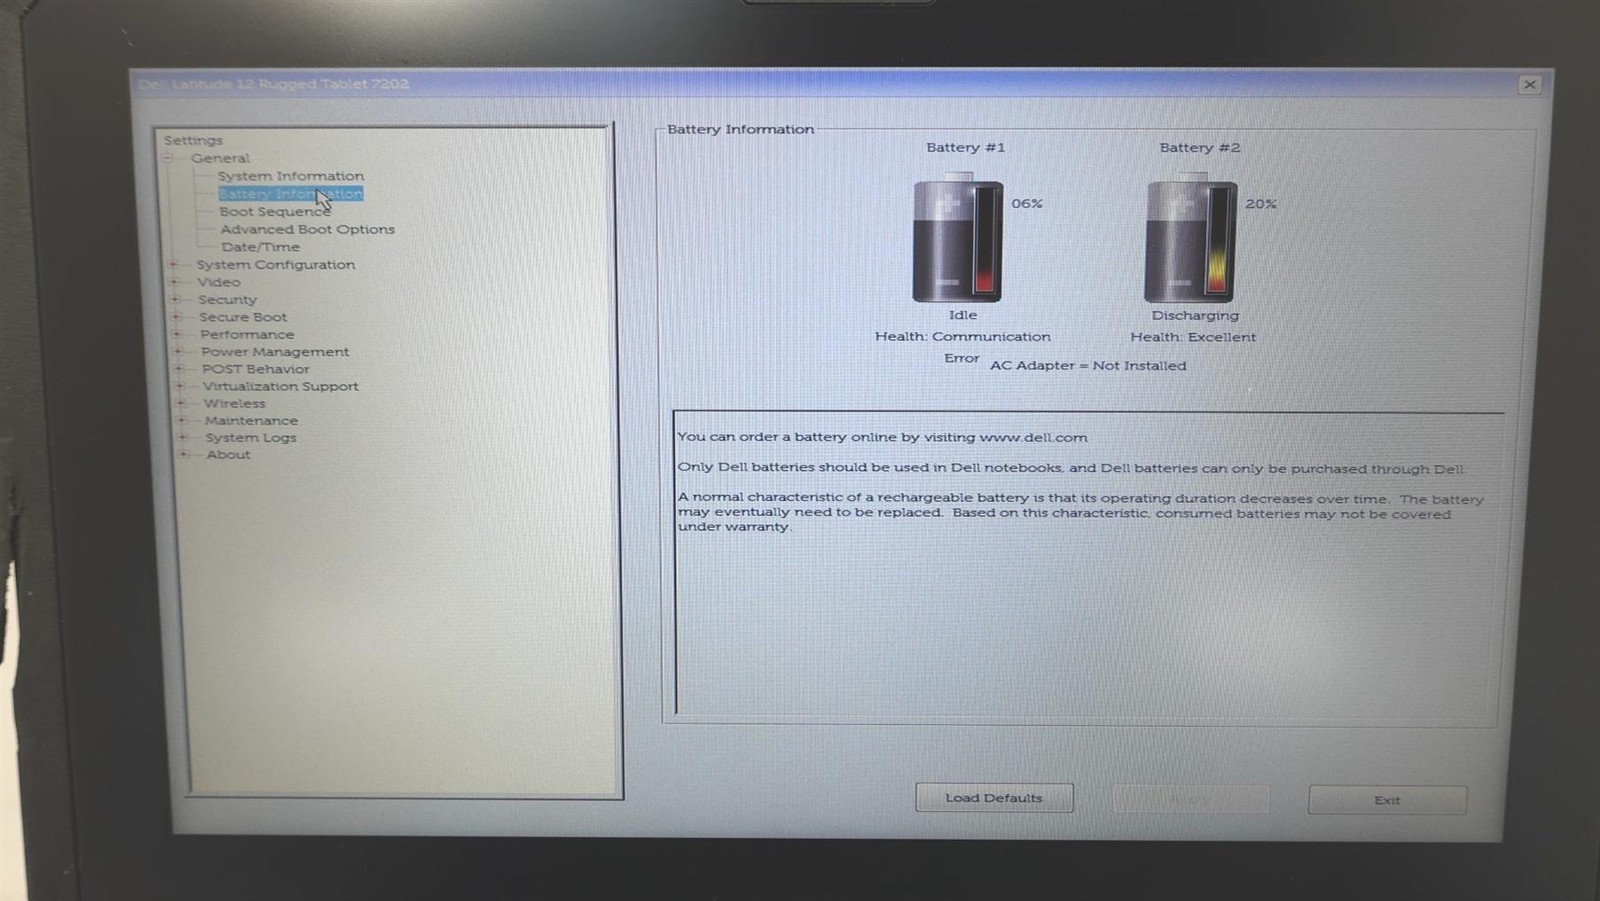Select the Video category label
This screenshot has height=901, width=1600.
point(219,282)
